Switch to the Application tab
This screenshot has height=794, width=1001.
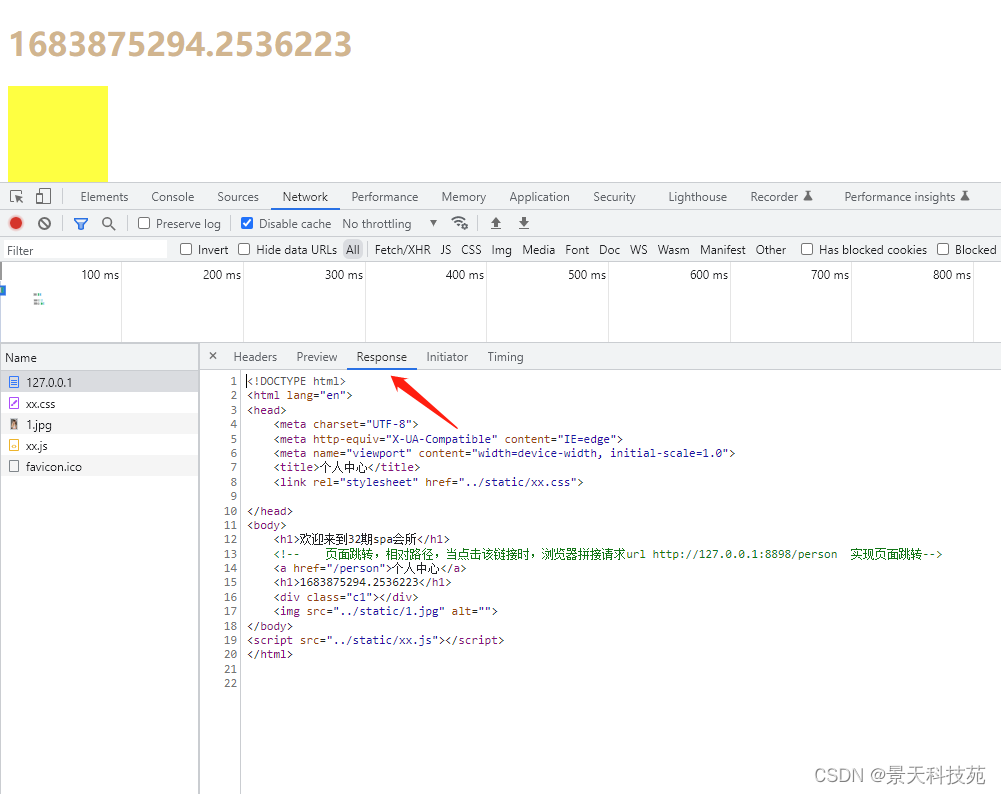pos(539,197)
